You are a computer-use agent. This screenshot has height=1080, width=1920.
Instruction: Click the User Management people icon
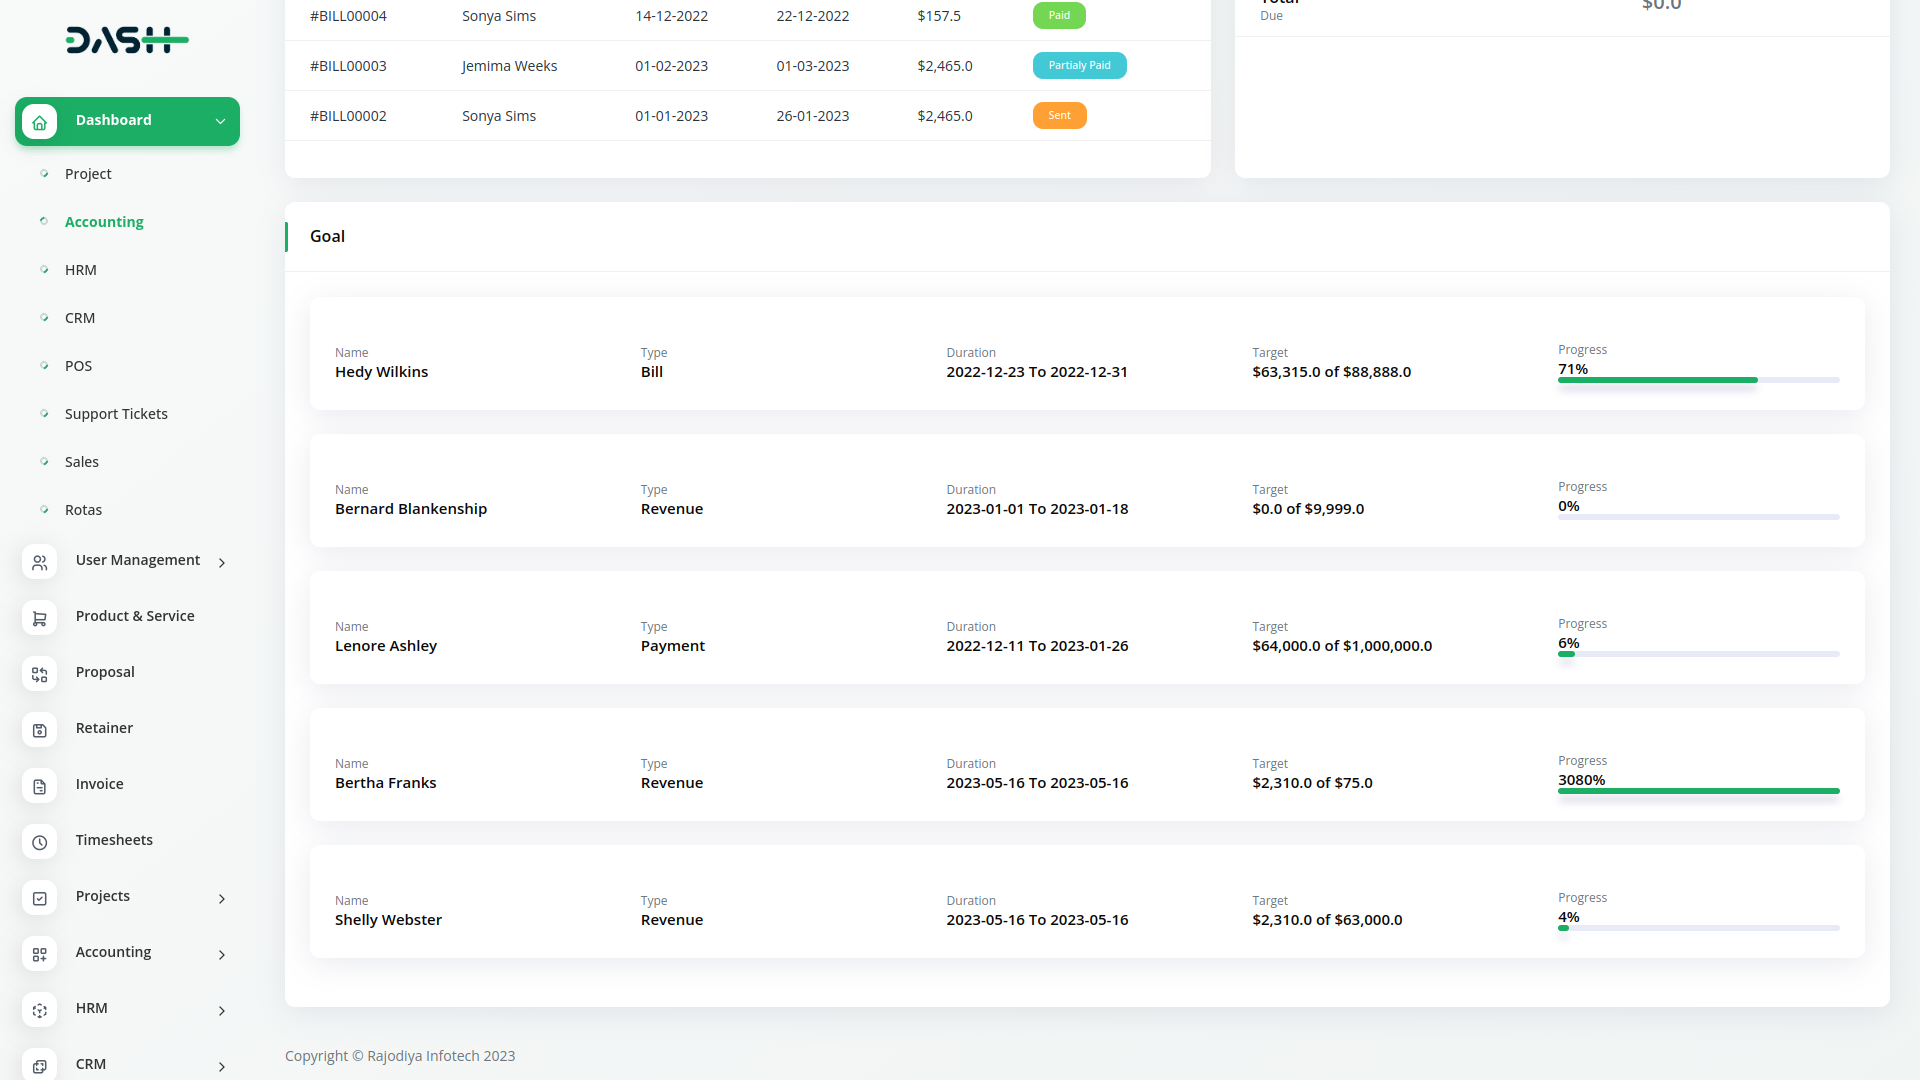pyautogui.click(x=39, y=563)
